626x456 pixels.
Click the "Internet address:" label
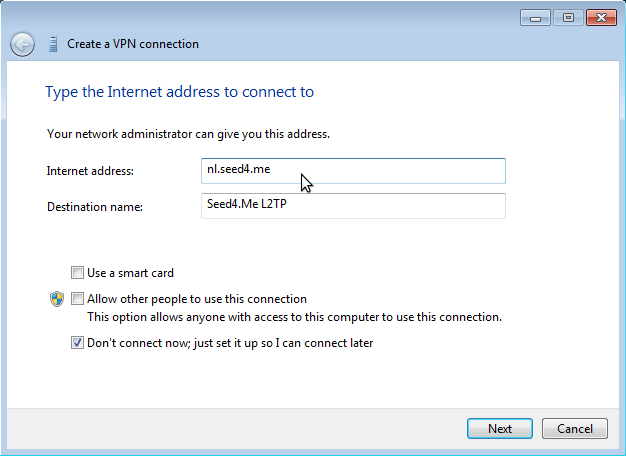coord(90,171)
